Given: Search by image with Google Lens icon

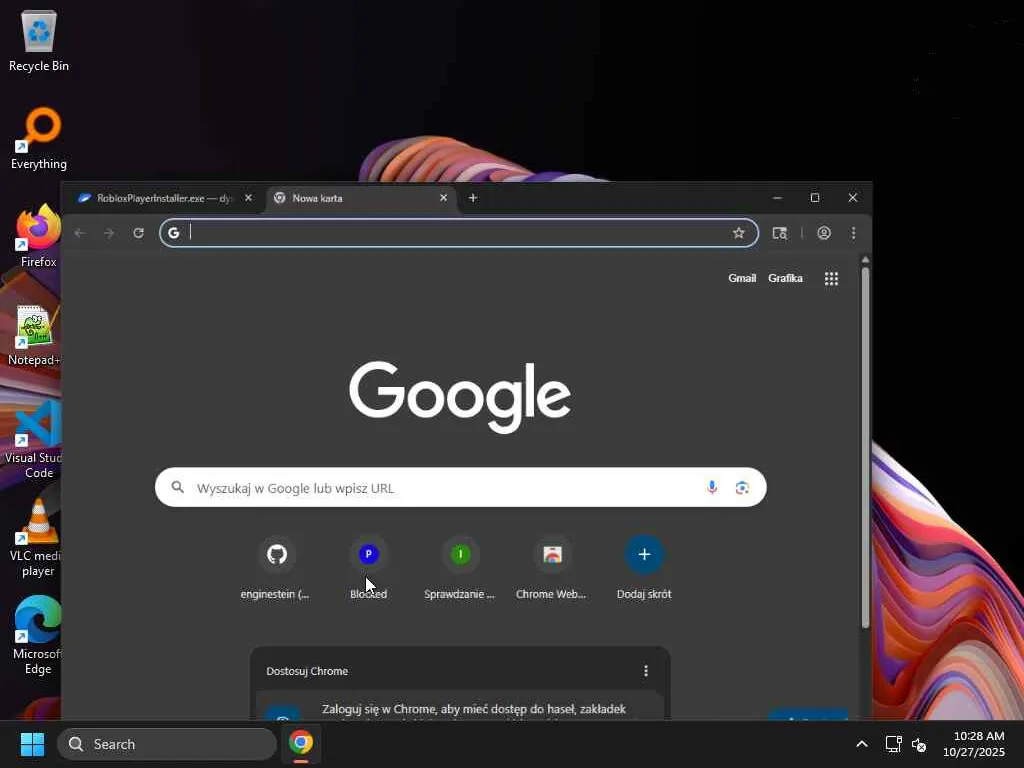Looking at the screenshot, I should click(742, 487).
